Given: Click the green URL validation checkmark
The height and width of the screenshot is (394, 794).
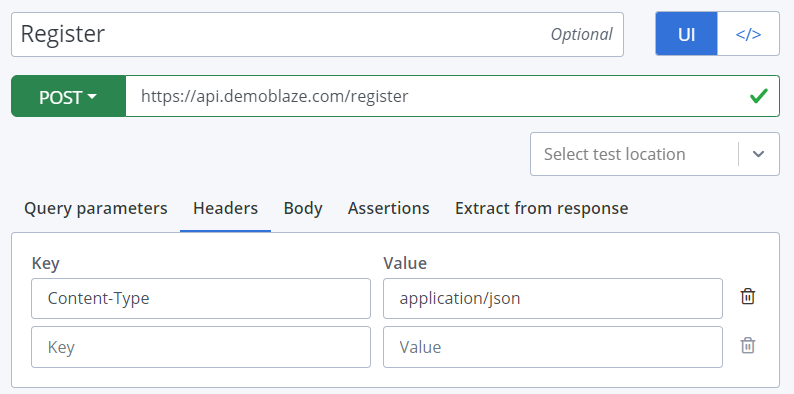Looking at the screenshot, I should click(759, 96).
